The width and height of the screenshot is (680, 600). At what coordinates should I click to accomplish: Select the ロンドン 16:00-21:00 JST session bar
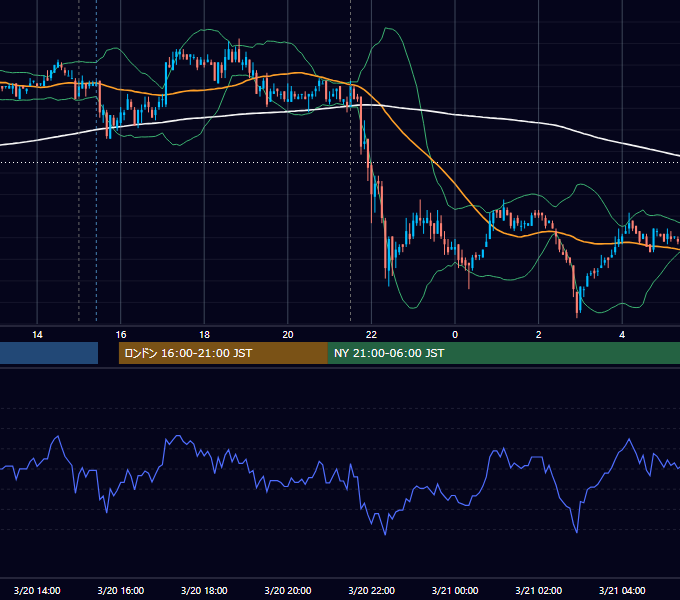(x=223, y=353)
